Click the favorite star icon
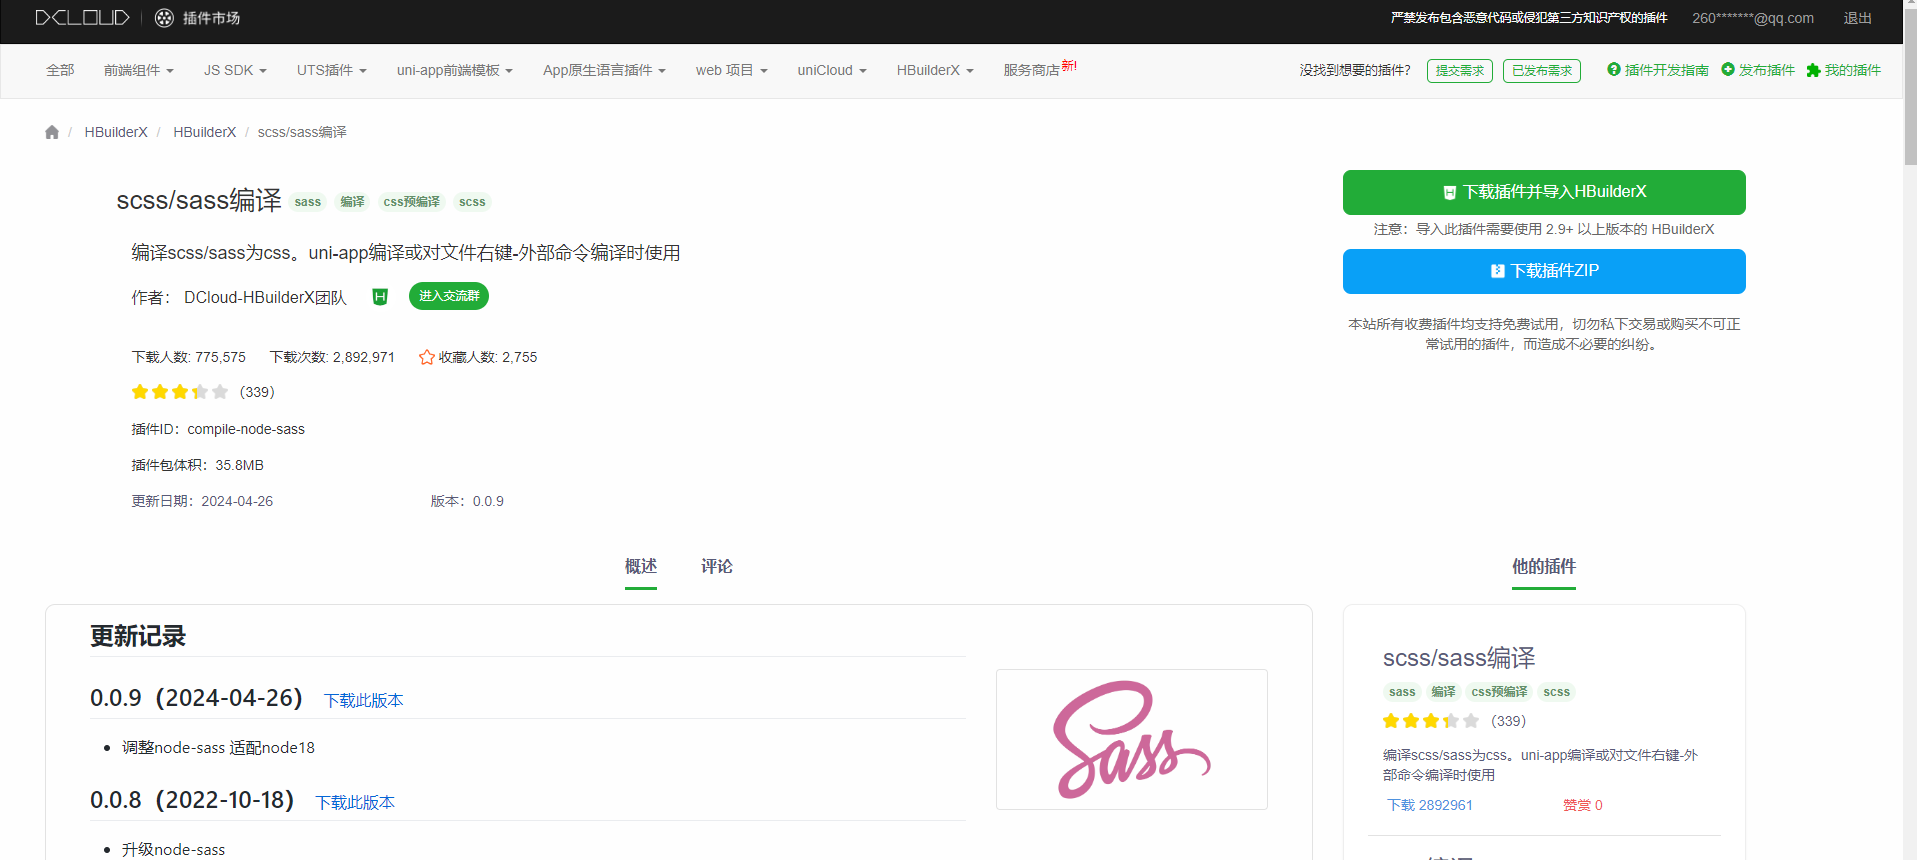The image size is (1917, 860). 427,357
